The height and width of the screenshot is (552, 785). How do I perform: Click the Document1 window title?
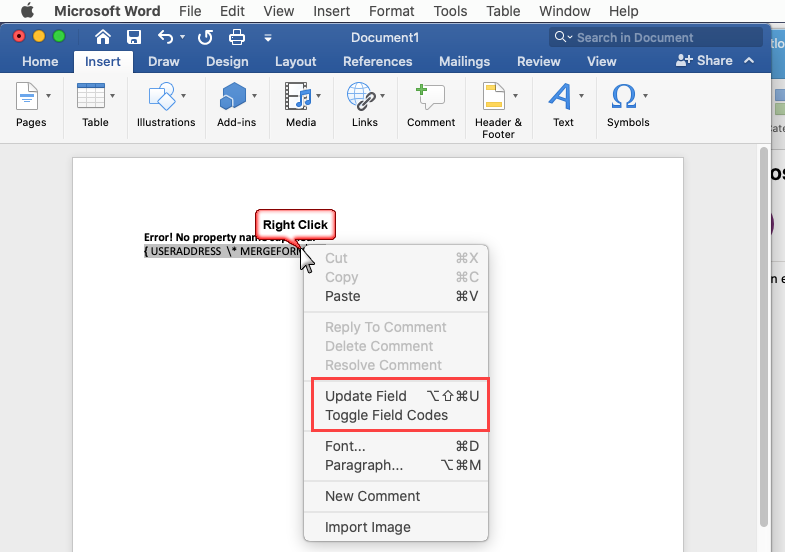tap(384, 38)
